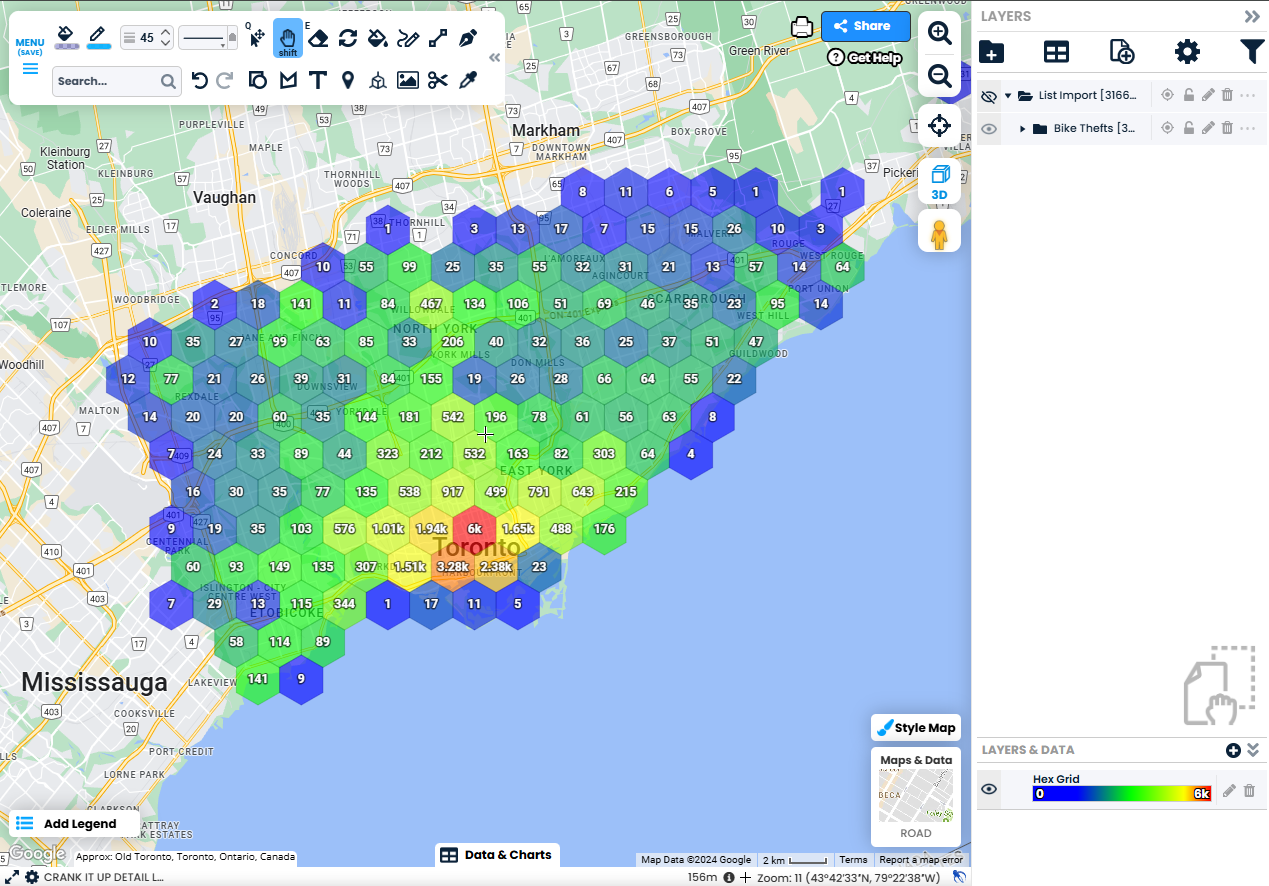Select the polygon tool
This screenshot has width=1269, height=886.
[x=288, y=80]
